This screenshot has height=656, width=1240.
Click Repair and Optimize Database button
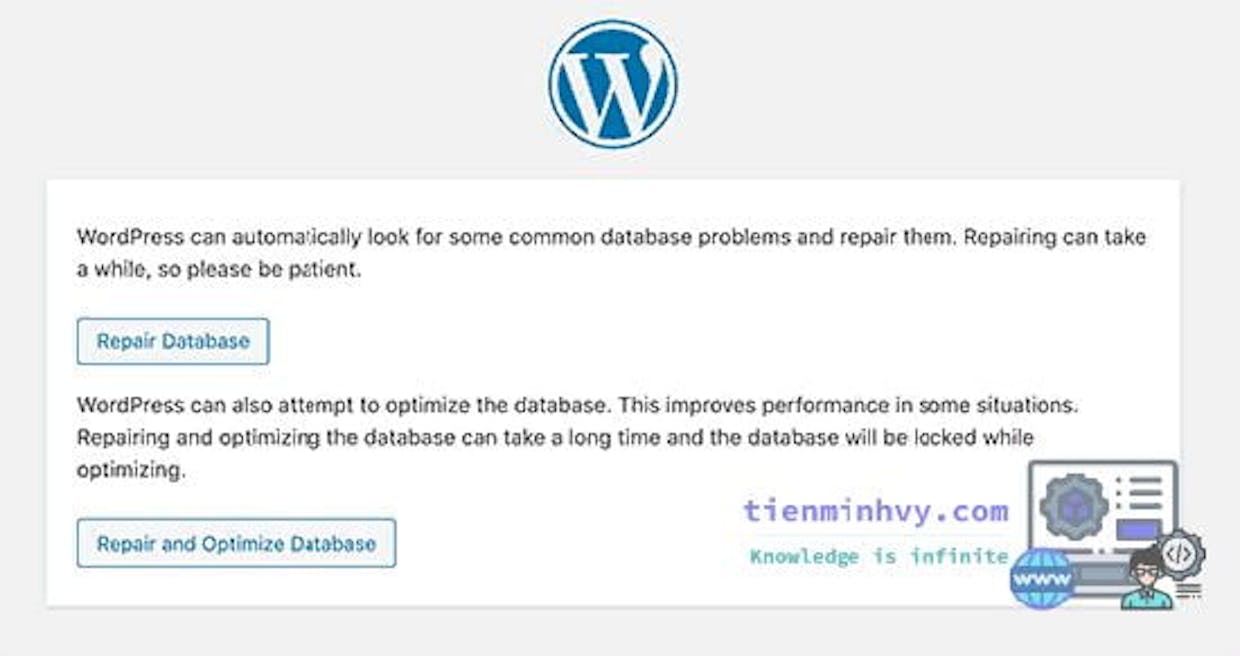tap(236, 544)
